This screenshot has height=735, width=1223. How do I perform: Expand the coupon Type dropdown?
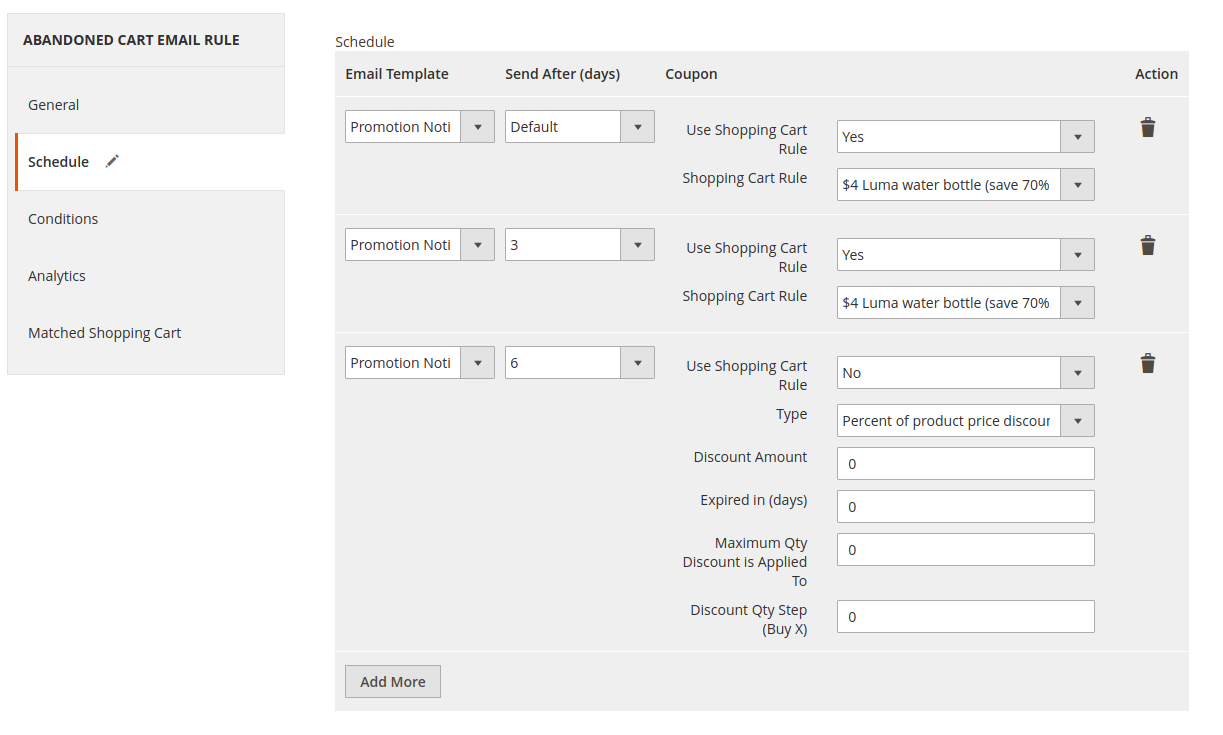[x=965, y=421]
